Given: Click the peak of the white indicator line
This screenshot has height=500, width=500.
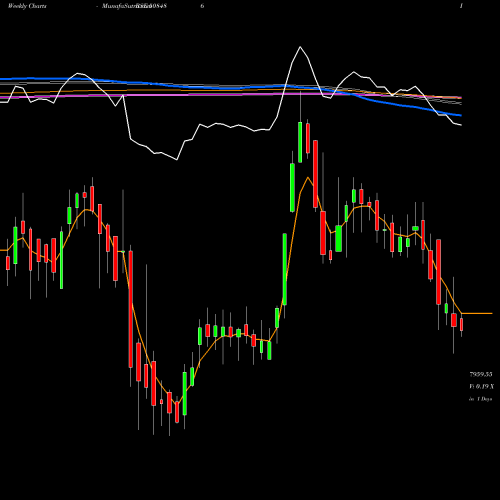Looking at the screenshot, I should pyautogui.click(x=300, y=47).
